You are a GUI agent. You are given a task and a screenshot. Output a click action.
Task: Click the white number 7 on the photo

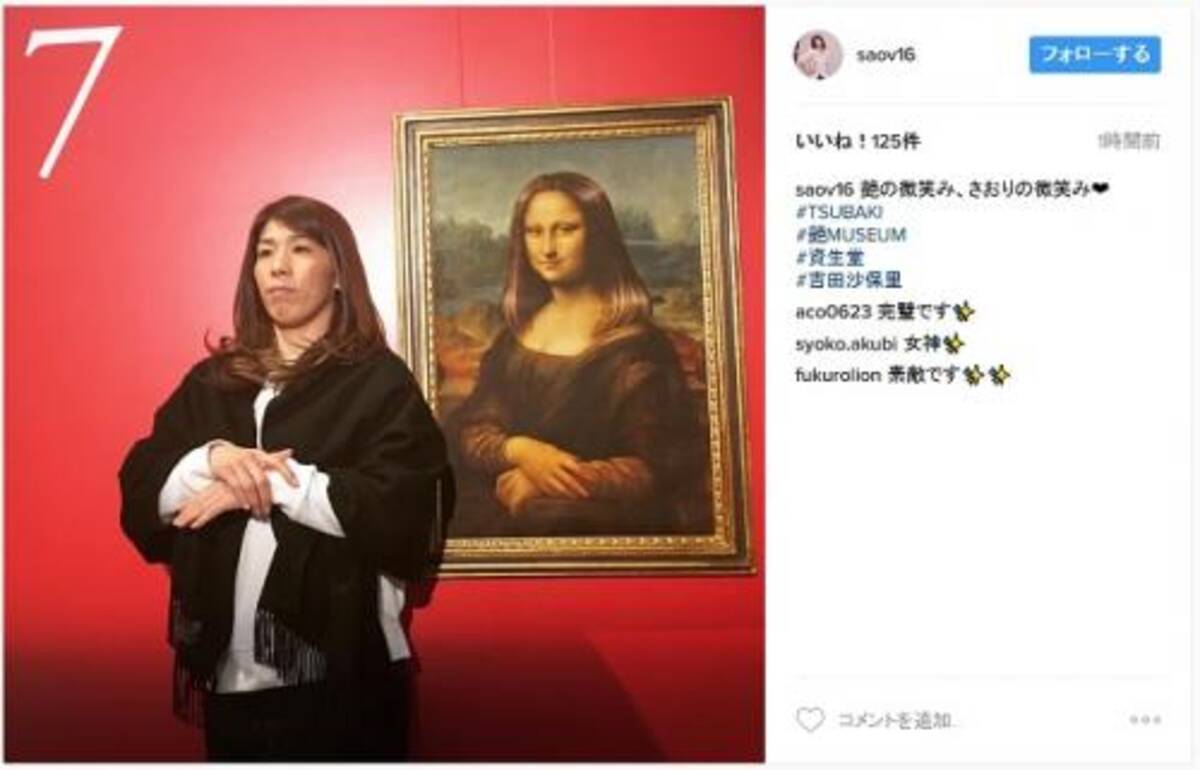pyautogui.click(x=71, y=102)
